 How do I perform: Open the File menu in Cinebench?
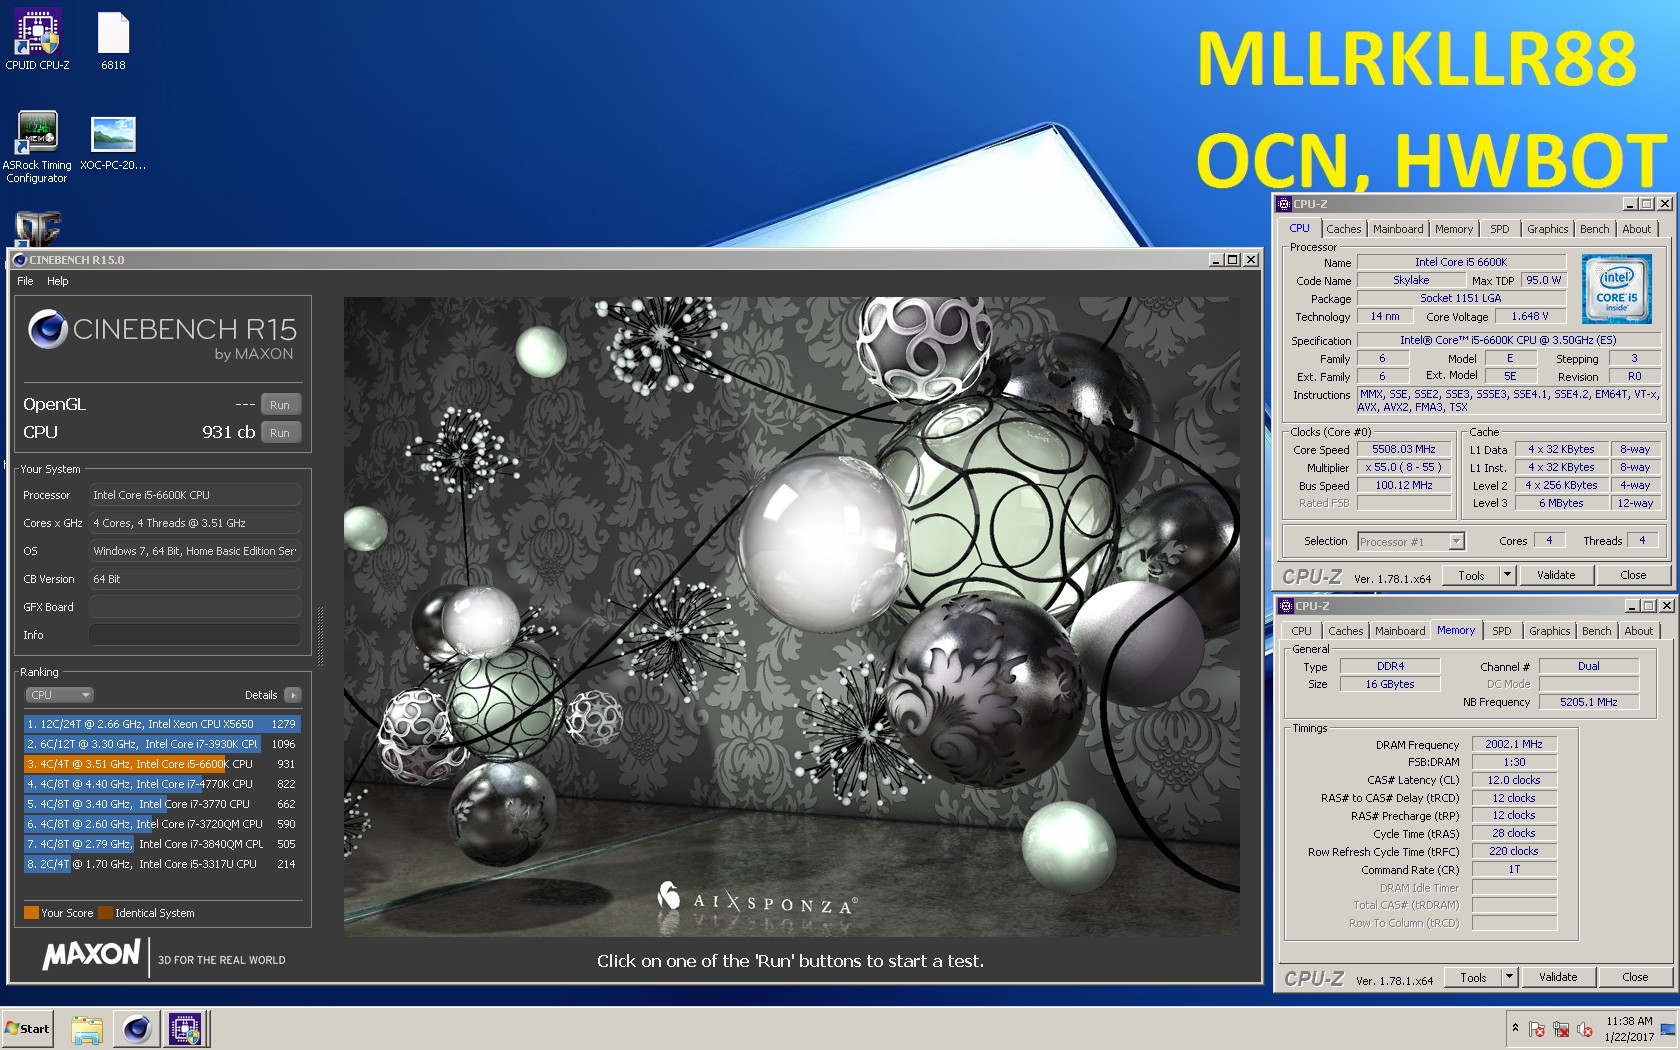(25, 281)
